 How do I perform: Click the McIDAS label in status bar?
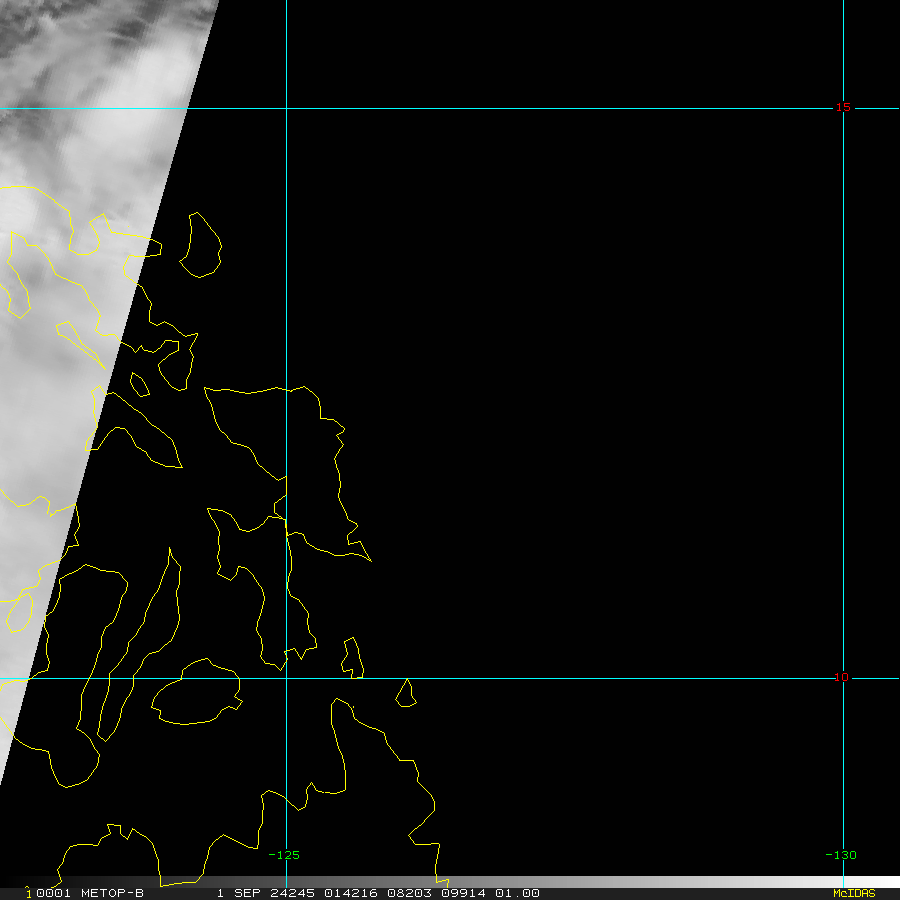pos(854,893)
